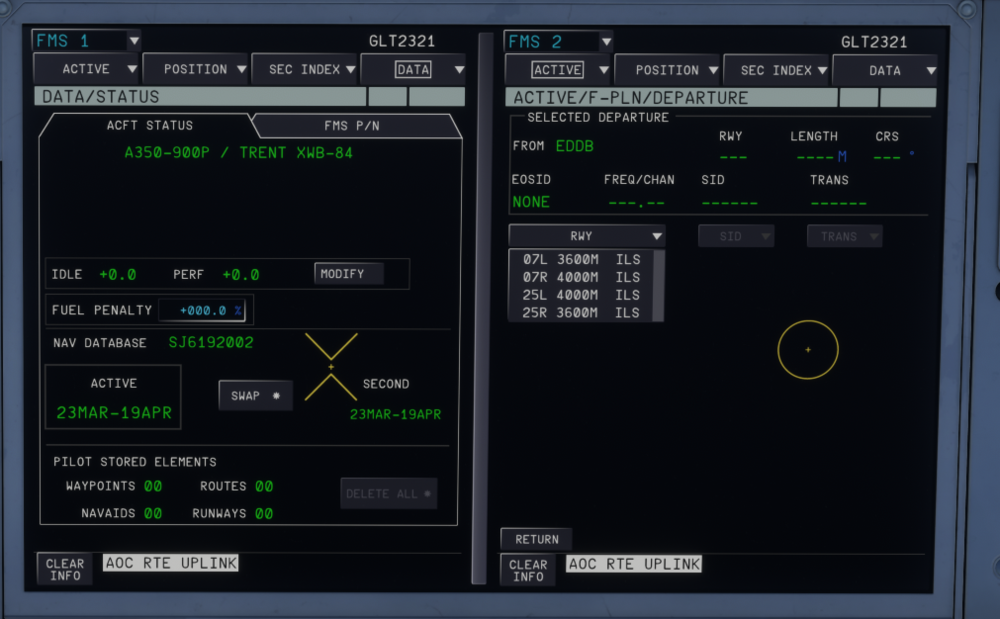1000x619 pixels.
Task: Select the ACFT STATUS tab
Action: pos(149,126)
